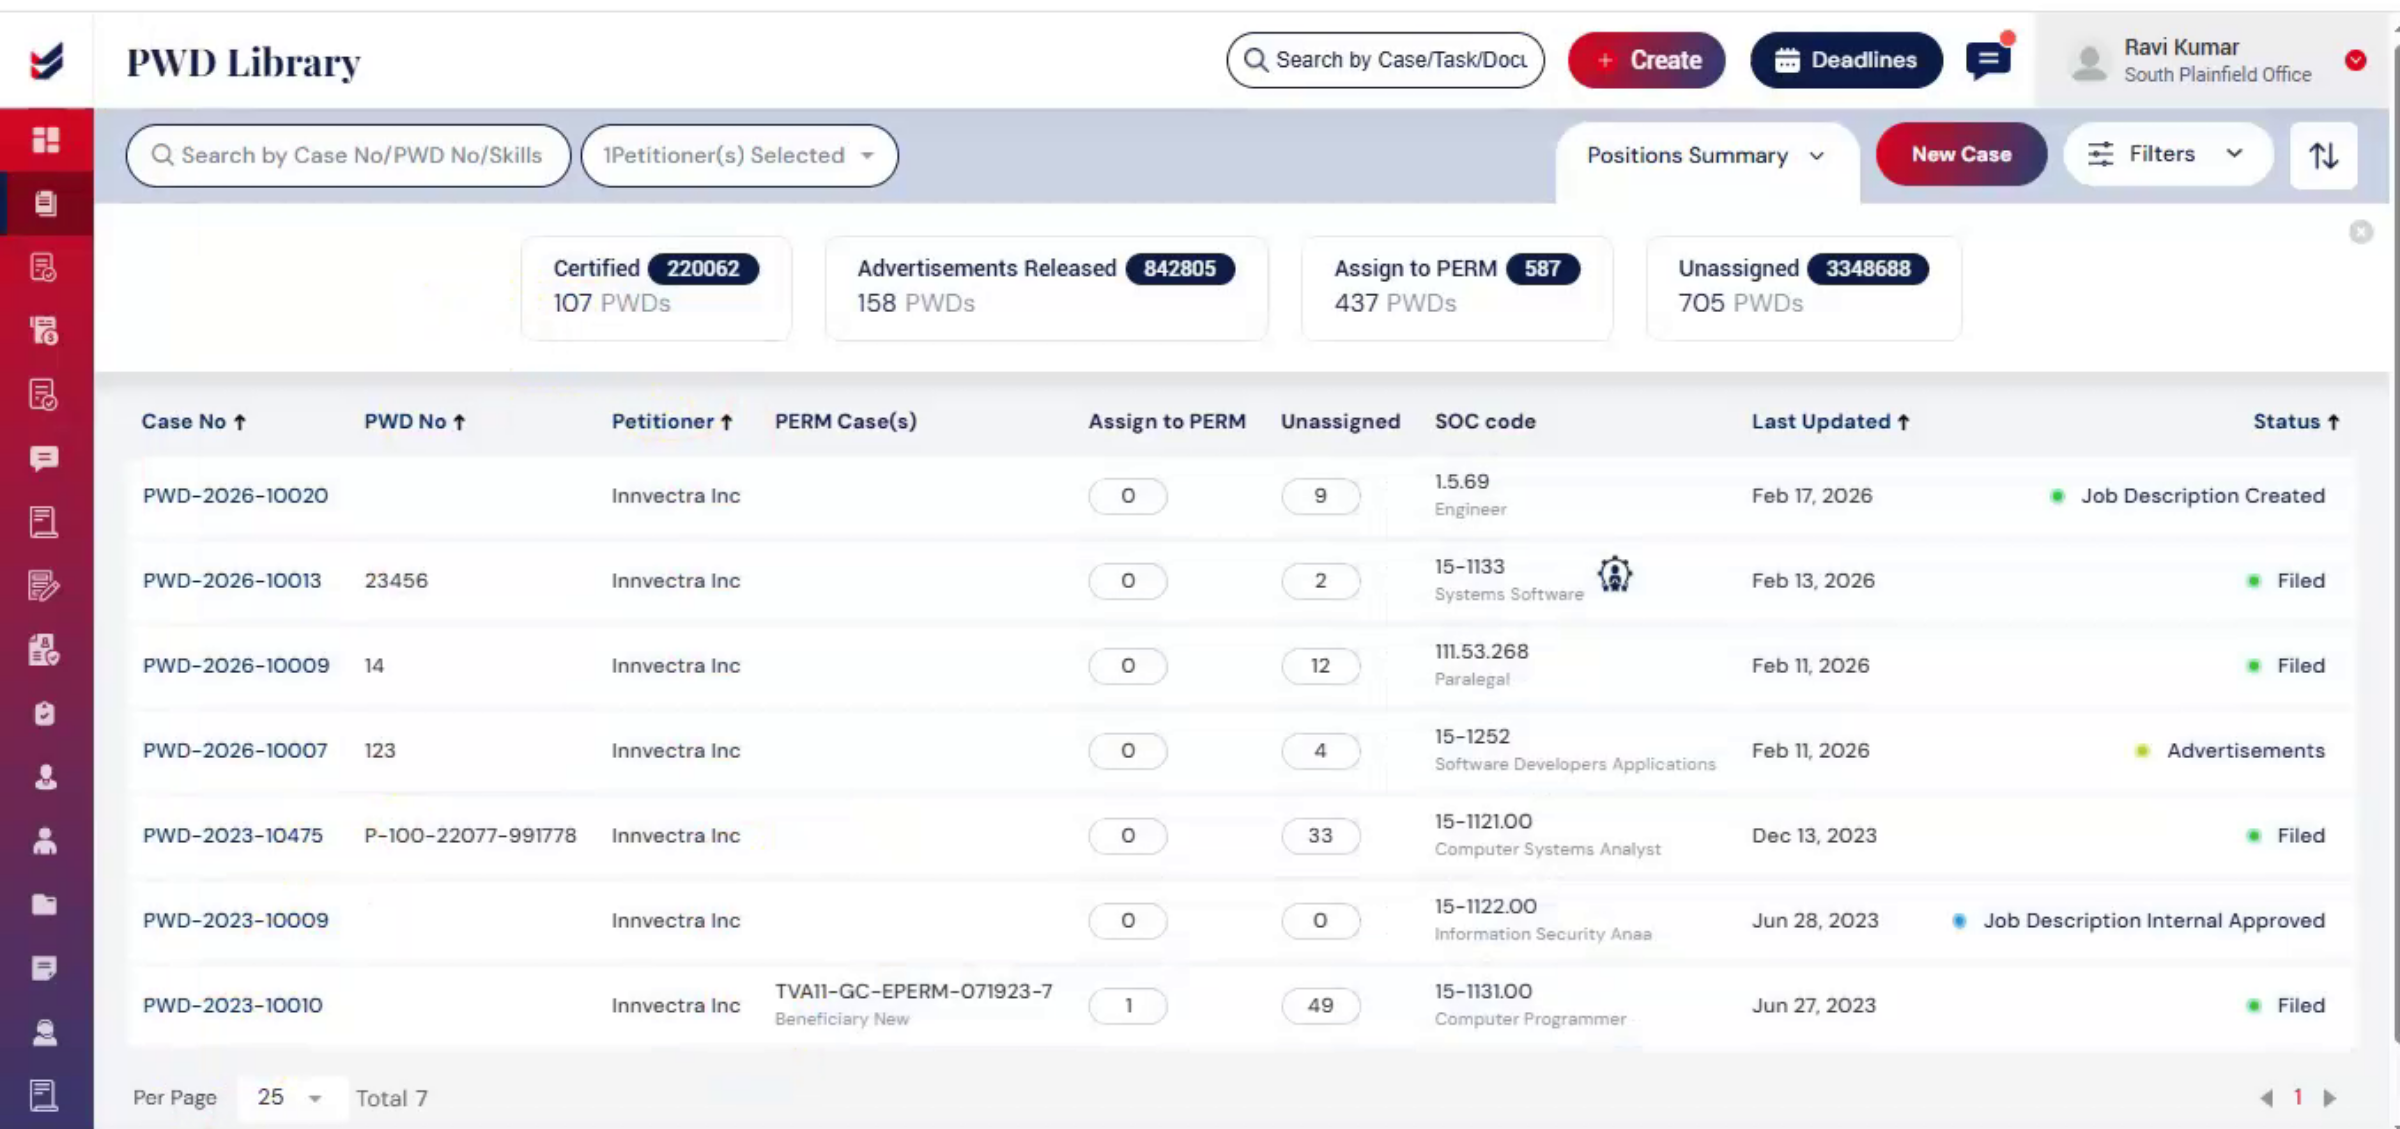This screenshot has width=2400, height=1129.
Task: Click PERM case TVA11-GC-EPERM-071923-7
Action: pos(913,992)
